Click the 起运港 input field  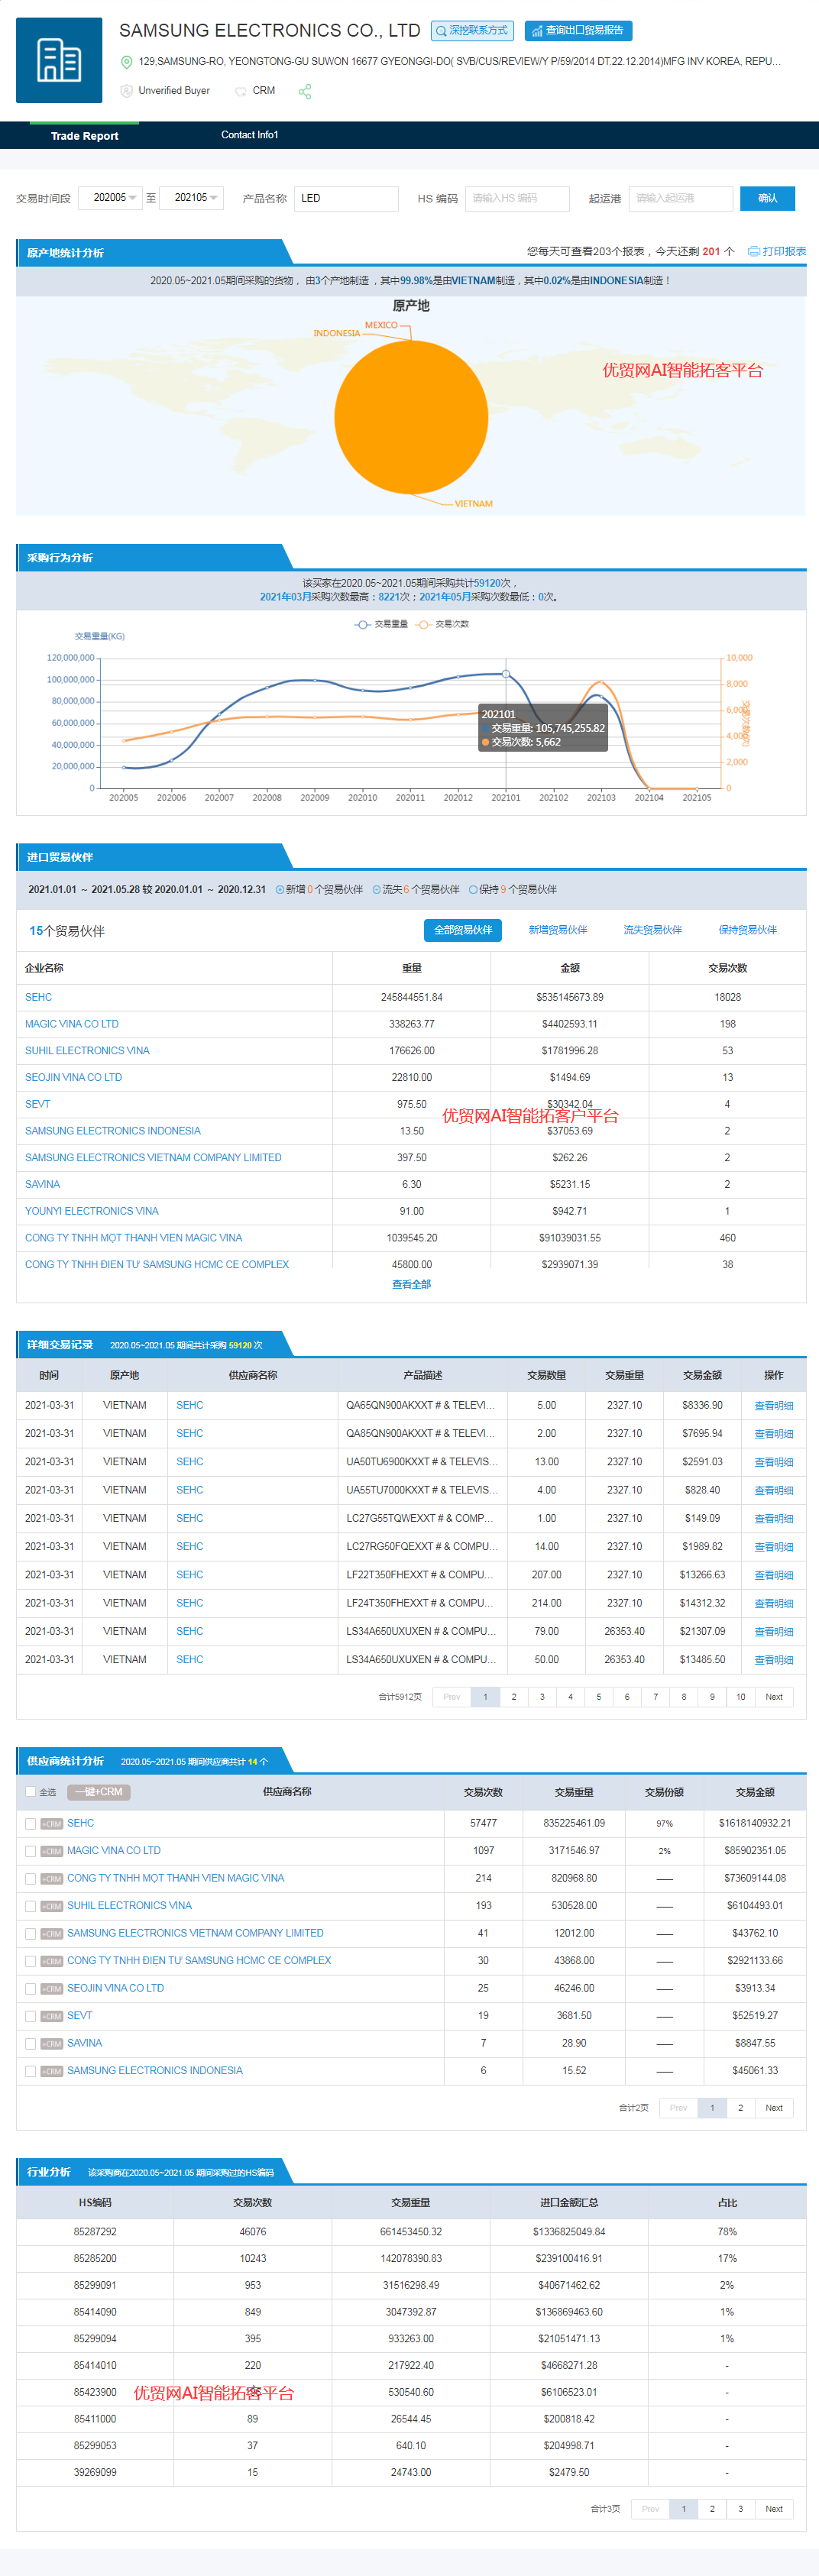[x=681, y=198]
